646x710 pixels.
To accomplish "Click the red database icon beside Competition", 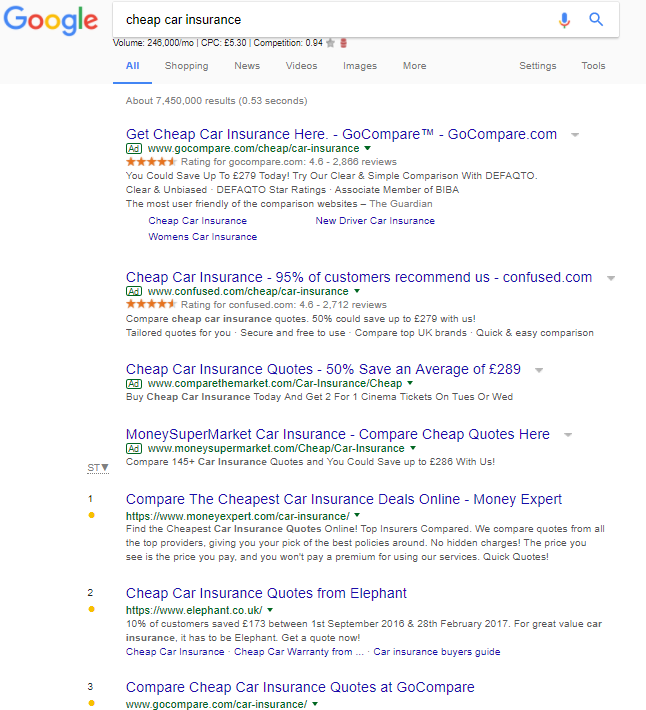I will [344, 43].
